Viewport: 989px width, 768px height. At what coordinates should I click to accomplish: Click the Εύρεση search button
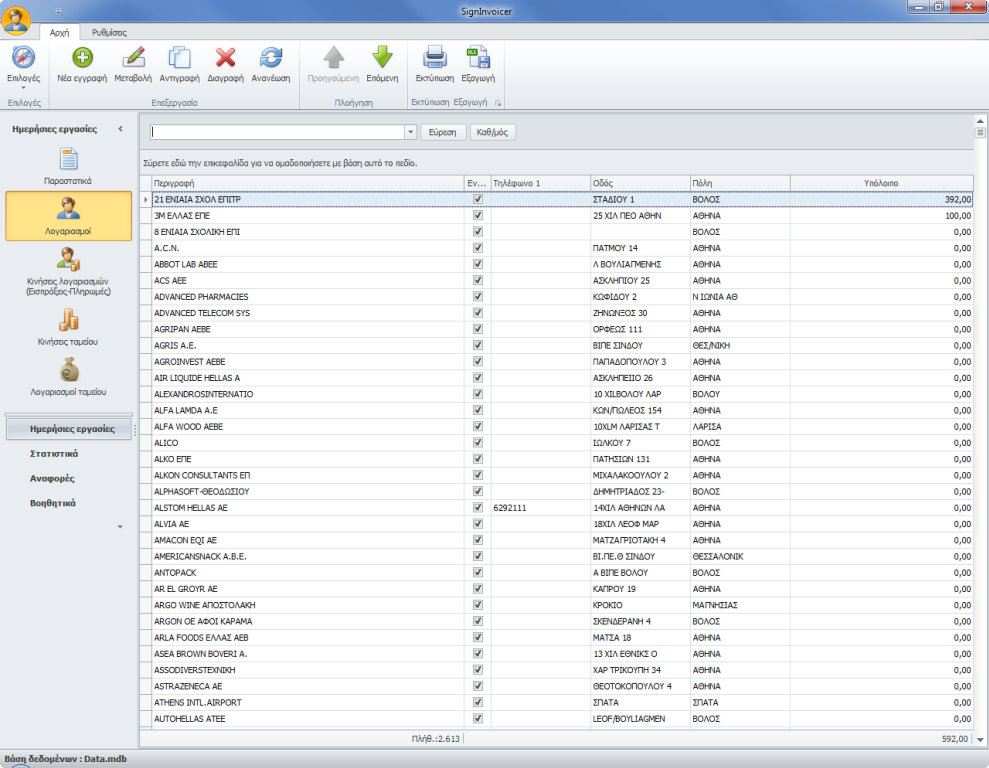(x=443, y=132)
